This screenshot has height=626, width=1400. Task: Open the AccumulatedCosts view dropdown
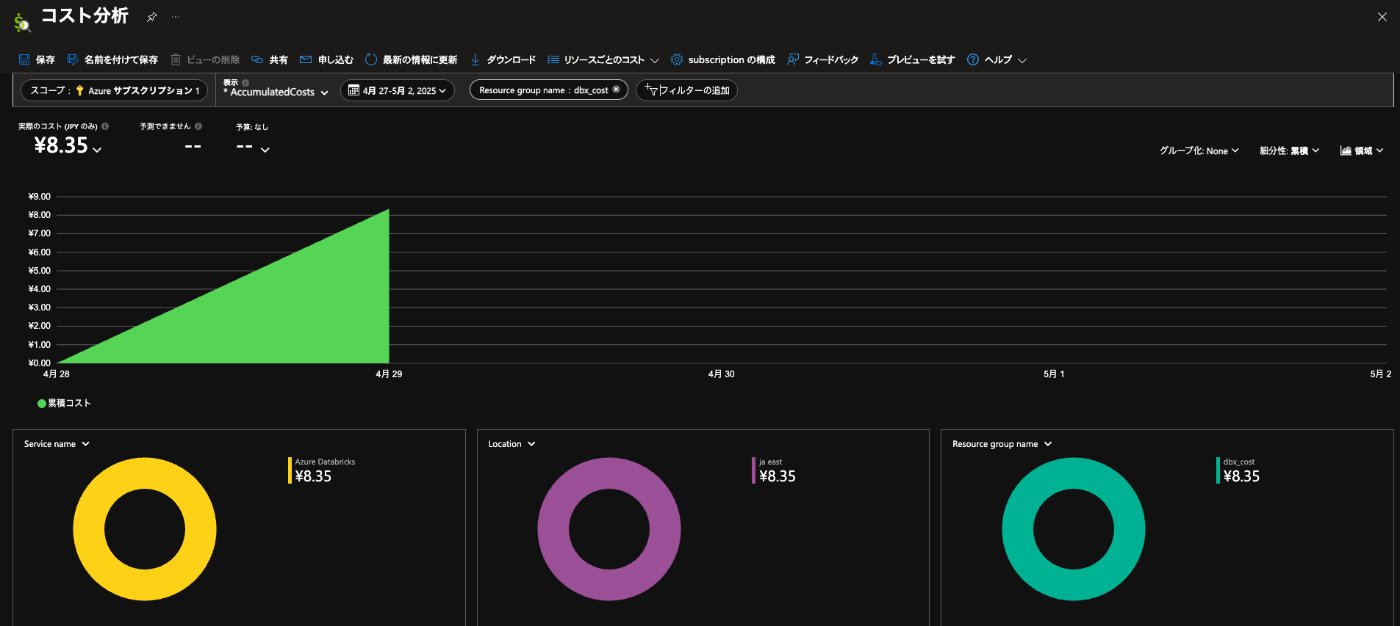[276, 92]
